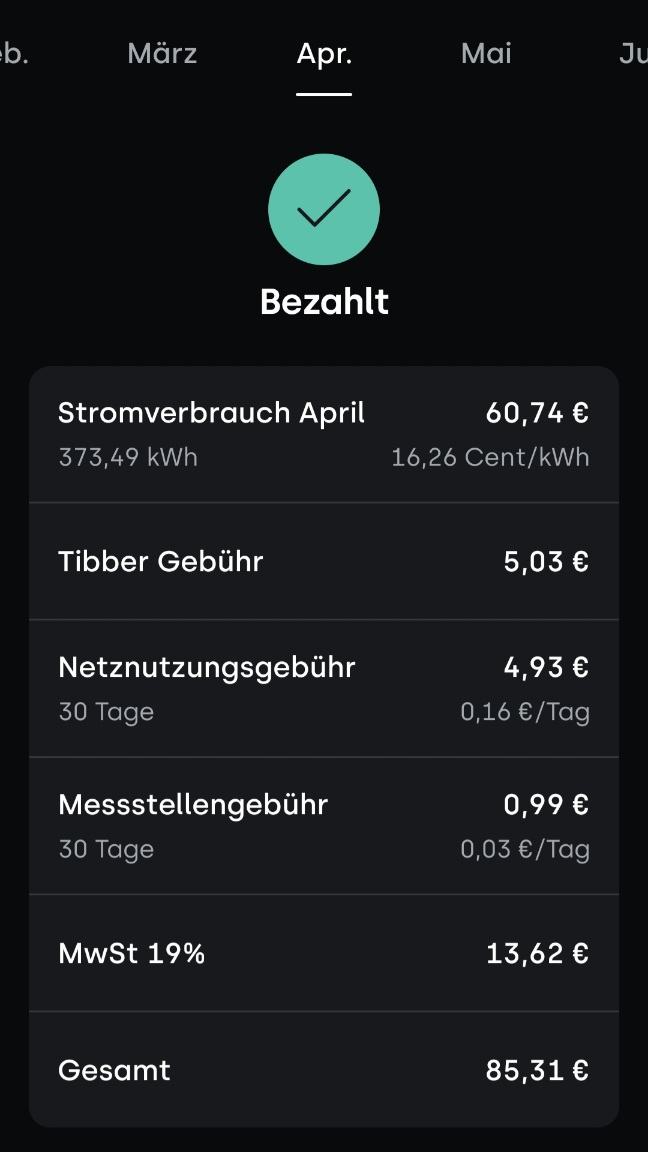This screenshot has height=1152, width=648.
Task: Tap the green paid checkmark icon
Action: pyautogui.click(x=324, y=209)
